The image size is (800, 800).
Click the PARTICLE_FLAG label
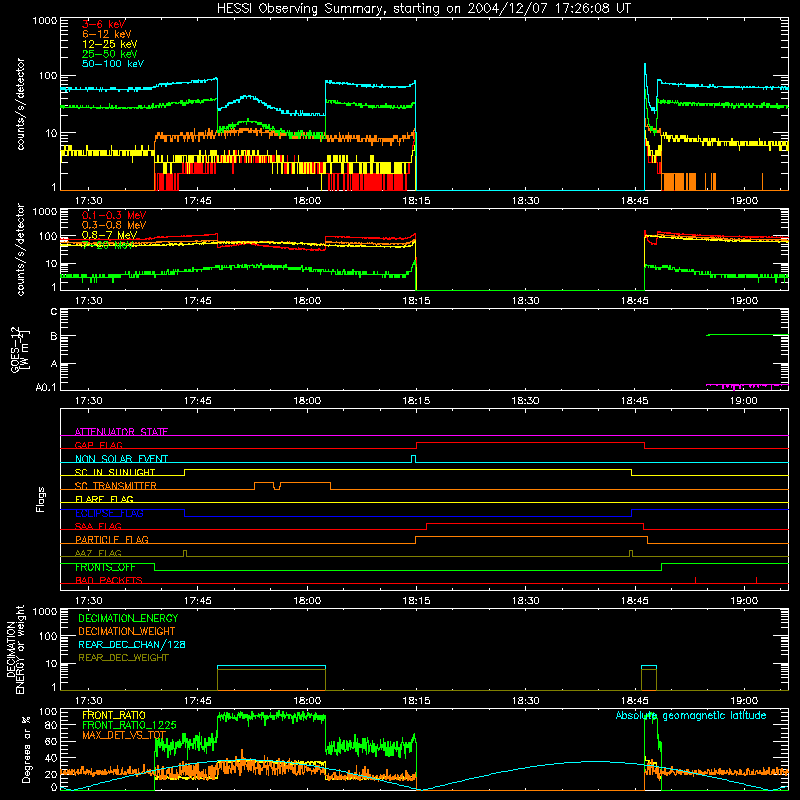pos(112,540)
